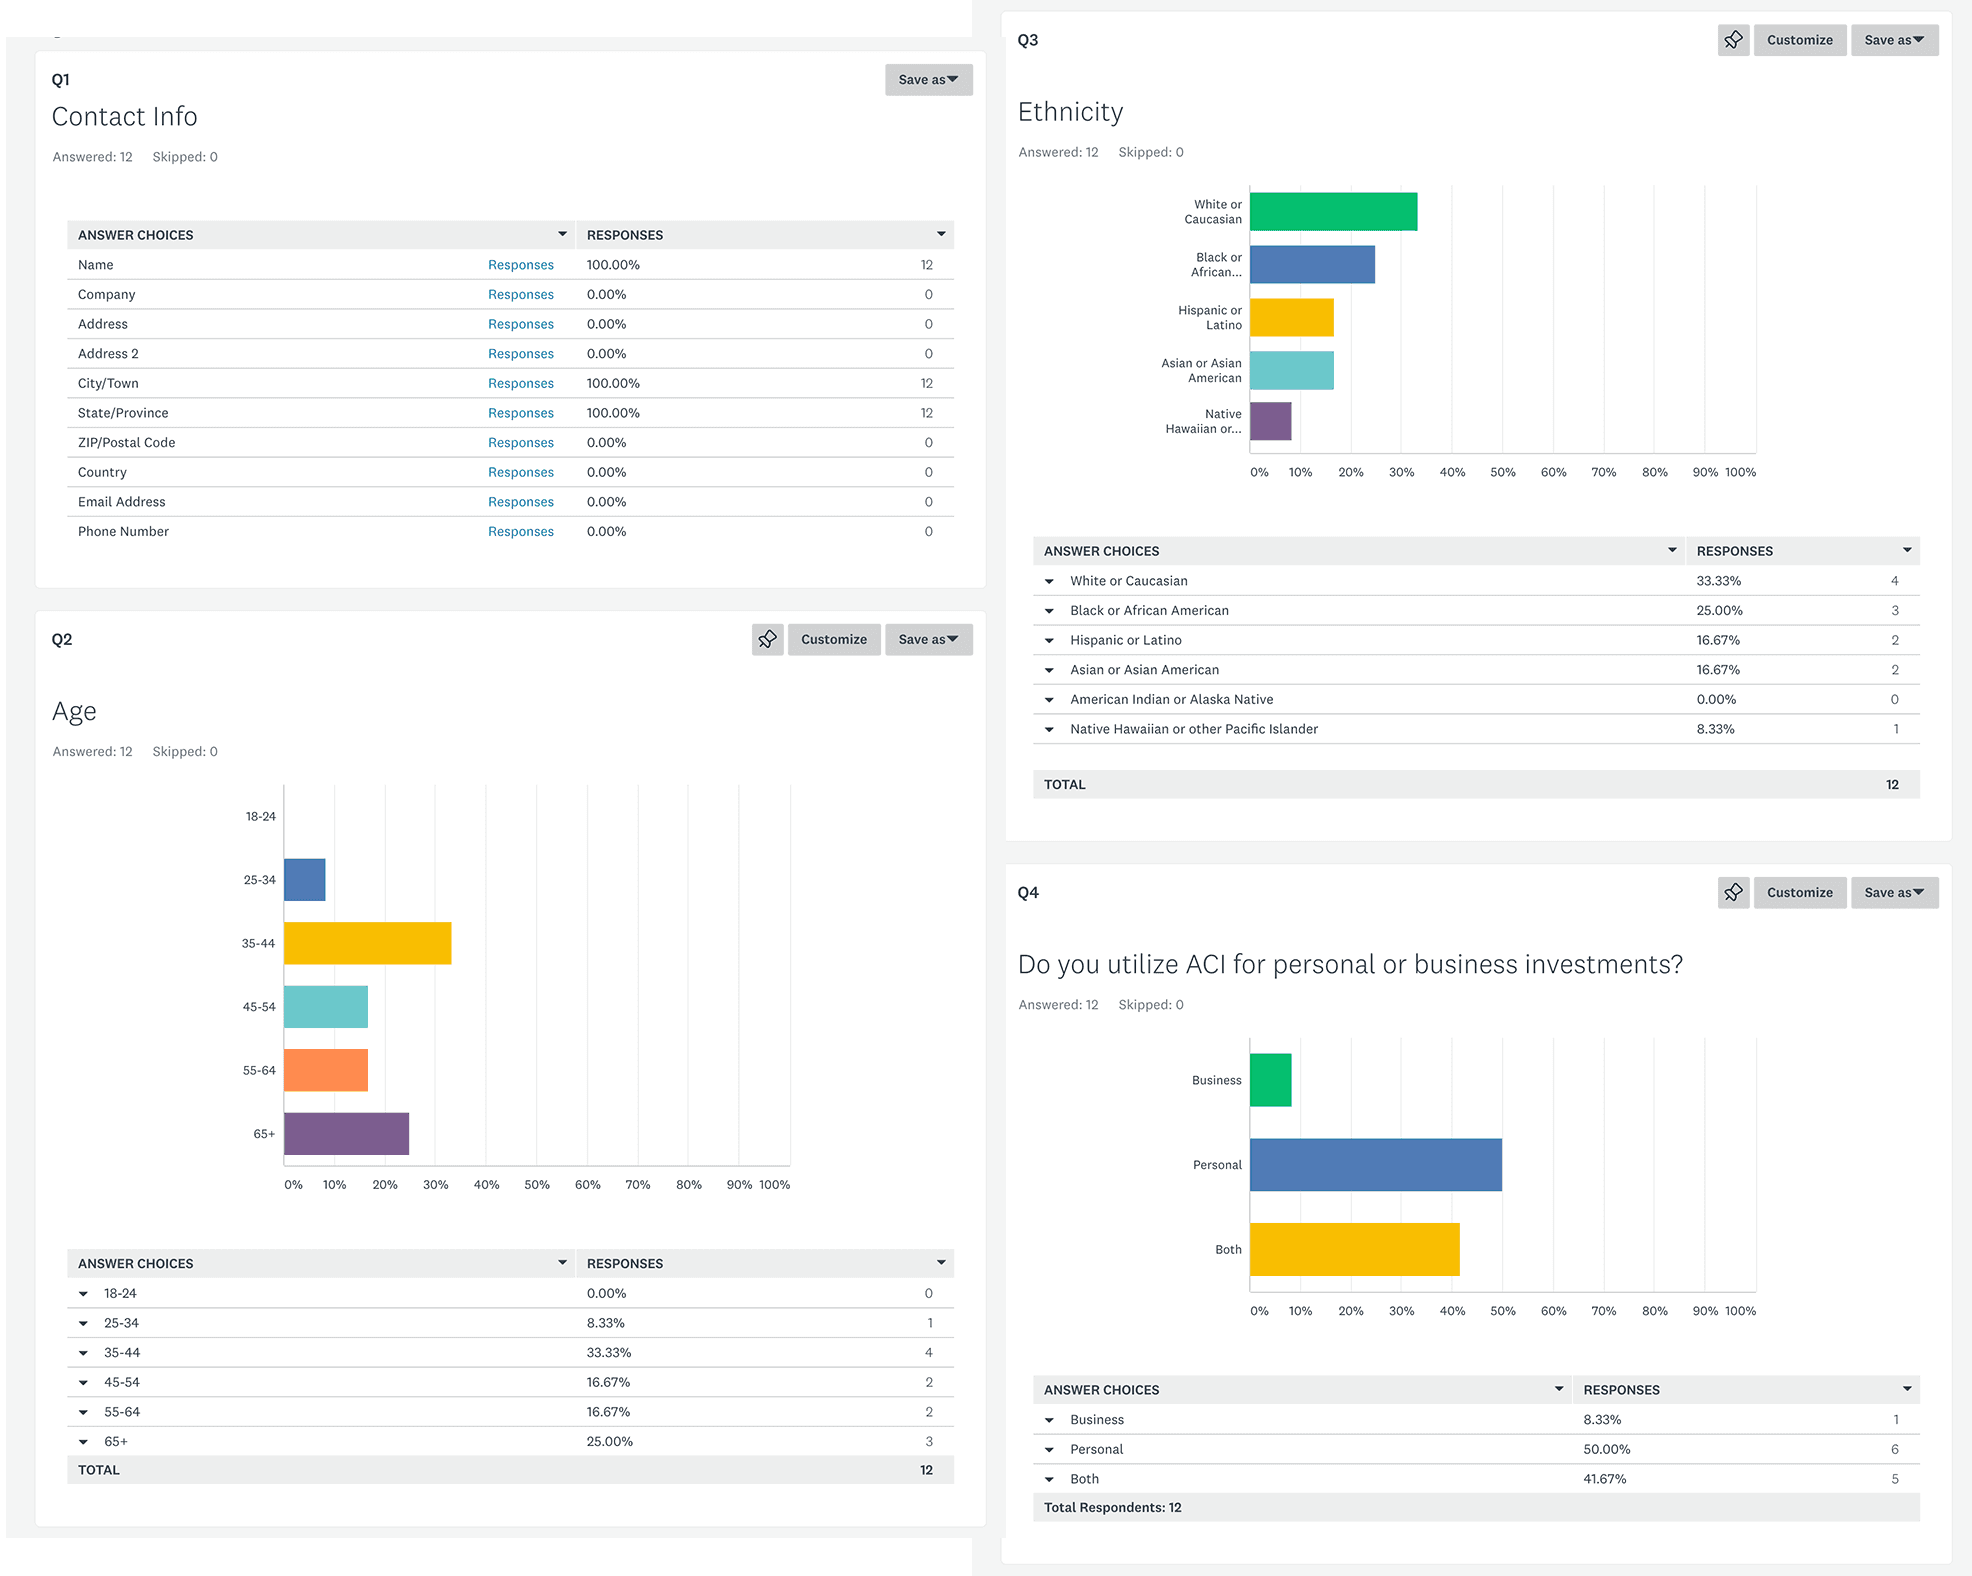This screenshot has height=1576, width=1972.
Task: Sort Q1 Responses column arrow
Action: 941,234
